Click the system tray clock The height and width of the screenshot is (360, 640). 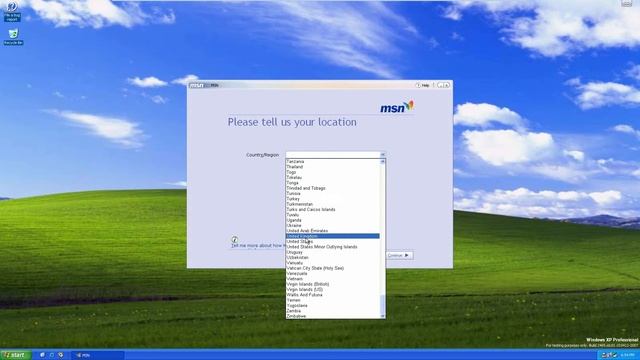tap(629, 356)
